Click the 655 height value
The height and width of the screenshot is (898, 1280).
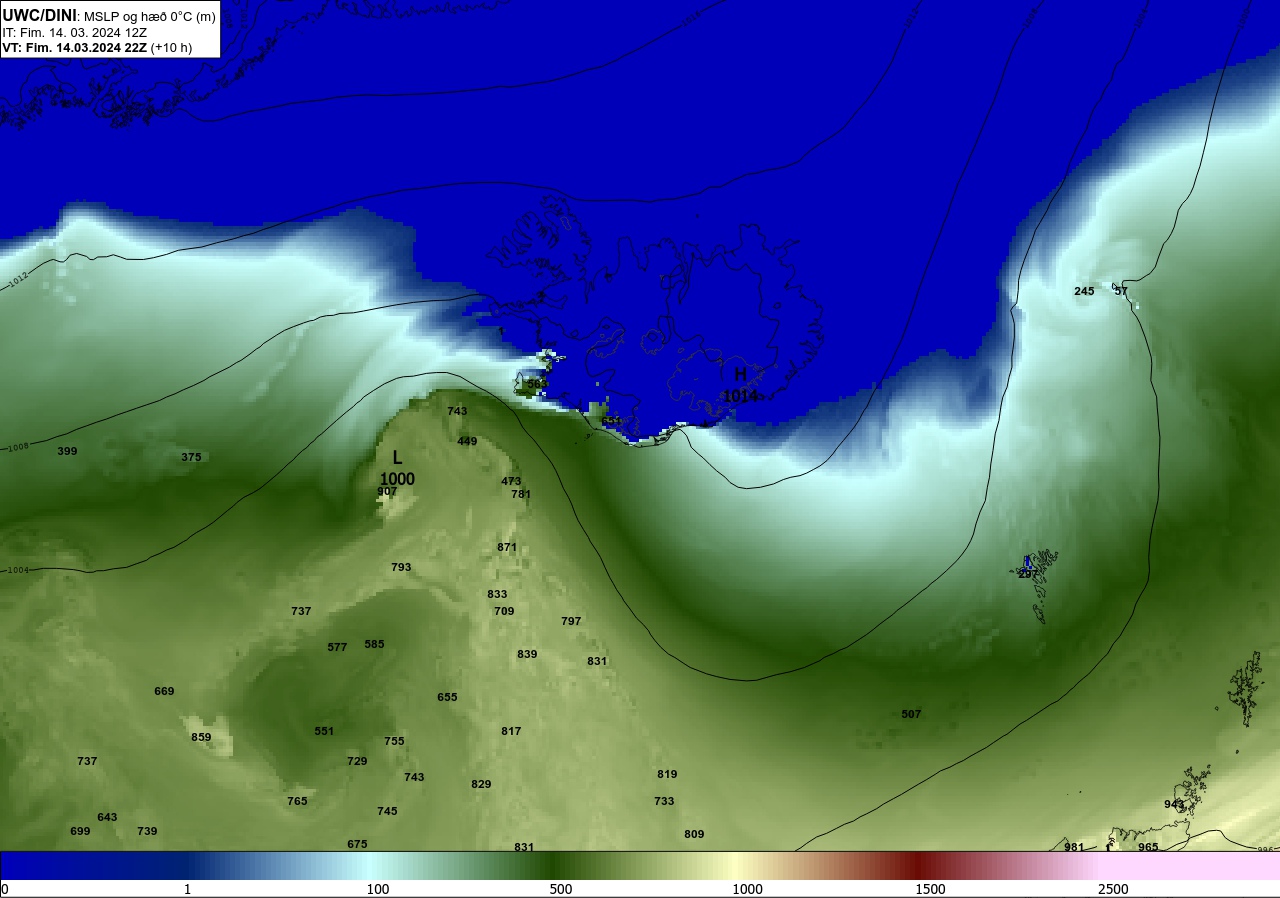447,697
